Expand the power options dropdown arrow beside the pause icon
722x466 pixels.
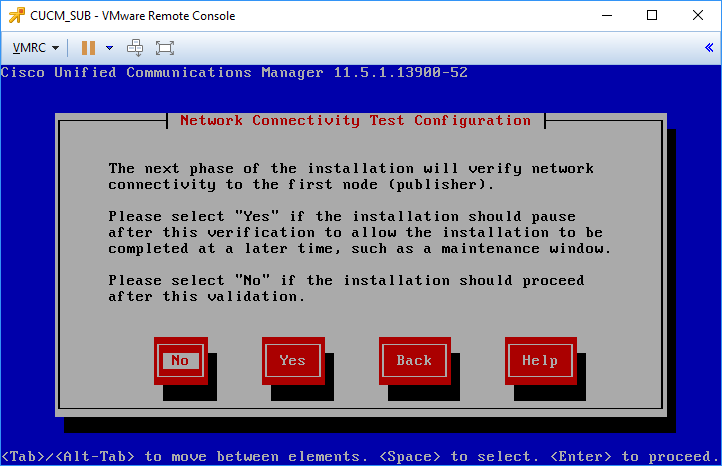tap(109, 48)
